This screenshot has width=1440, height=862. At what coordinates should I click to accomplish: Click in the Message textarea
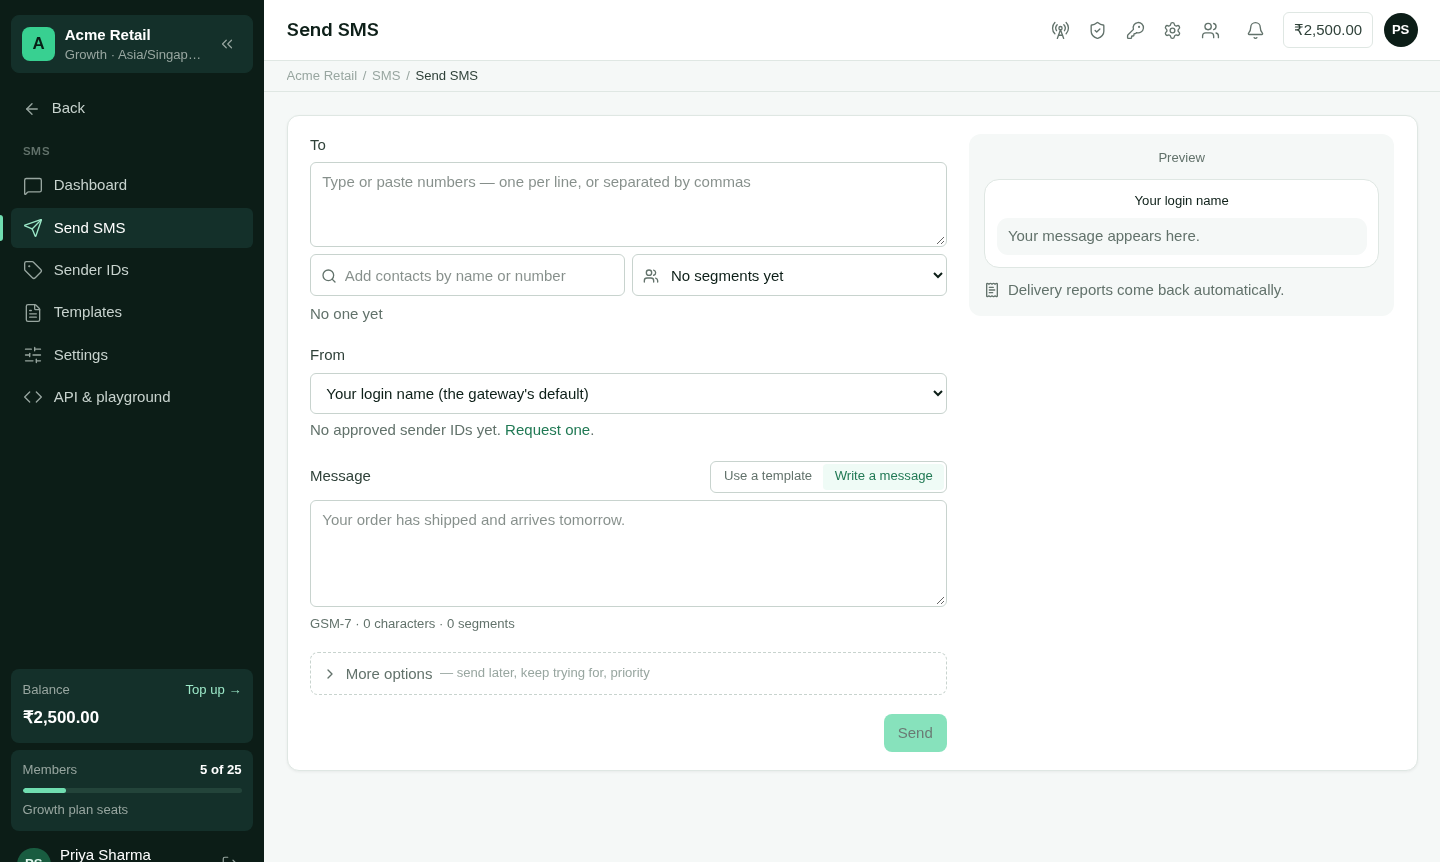[x=628, y=553]
